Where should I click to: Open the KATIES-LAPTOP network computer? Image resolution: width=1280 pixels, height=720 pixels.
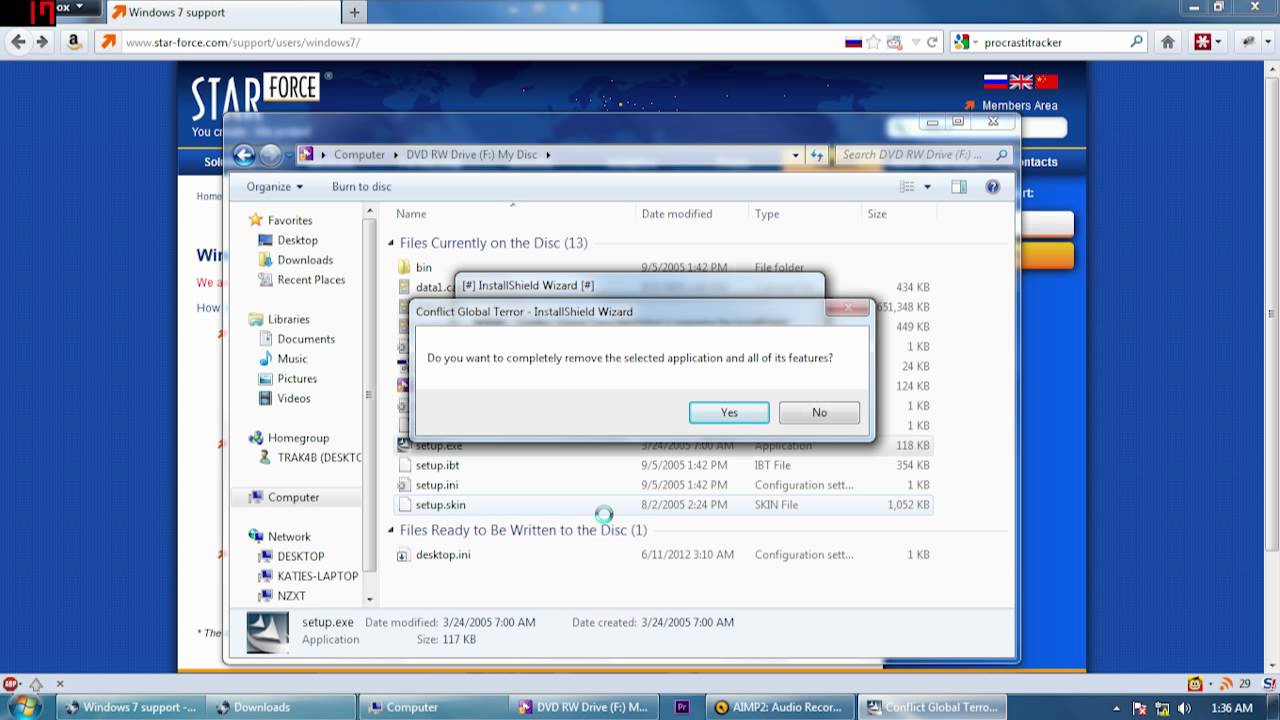coord(317,576)
